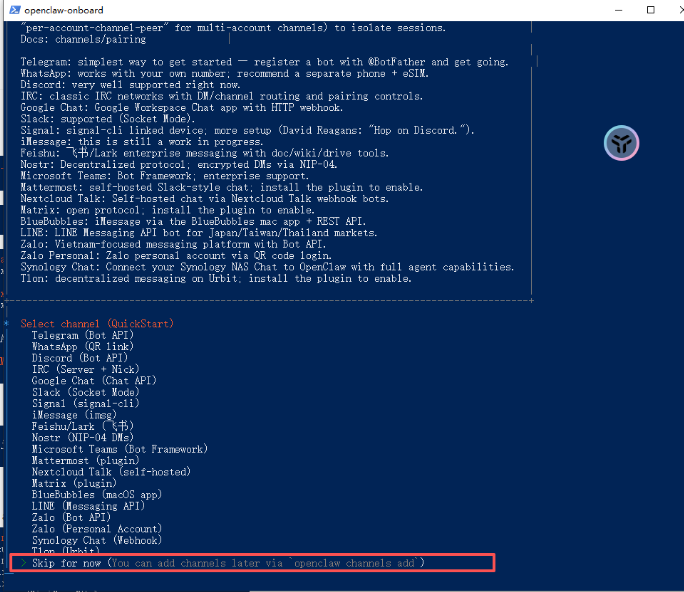Click the openclaw-onboard window title text
Image resolution: width=684 pixels, height=592 pixels.
click(x=64, y=10)
